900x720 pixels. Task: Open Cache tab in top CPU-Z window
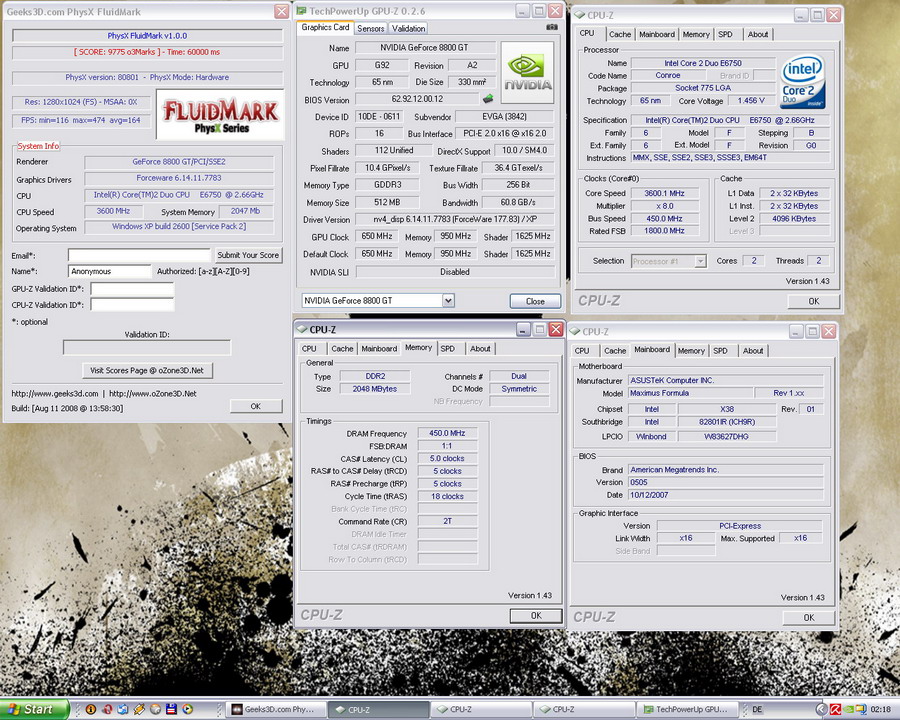point(619,34)
